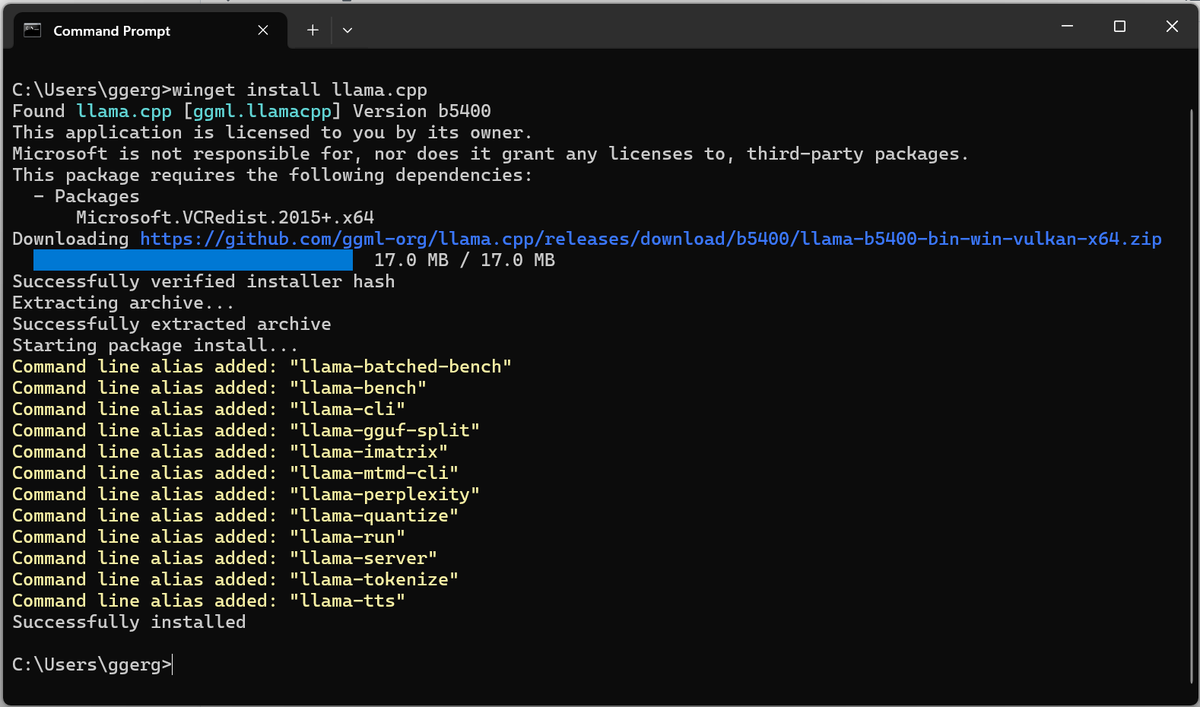Click the "llama-bench" alias line
The width and height of the screenshot is (1200, 707).
tap(219, 388)
